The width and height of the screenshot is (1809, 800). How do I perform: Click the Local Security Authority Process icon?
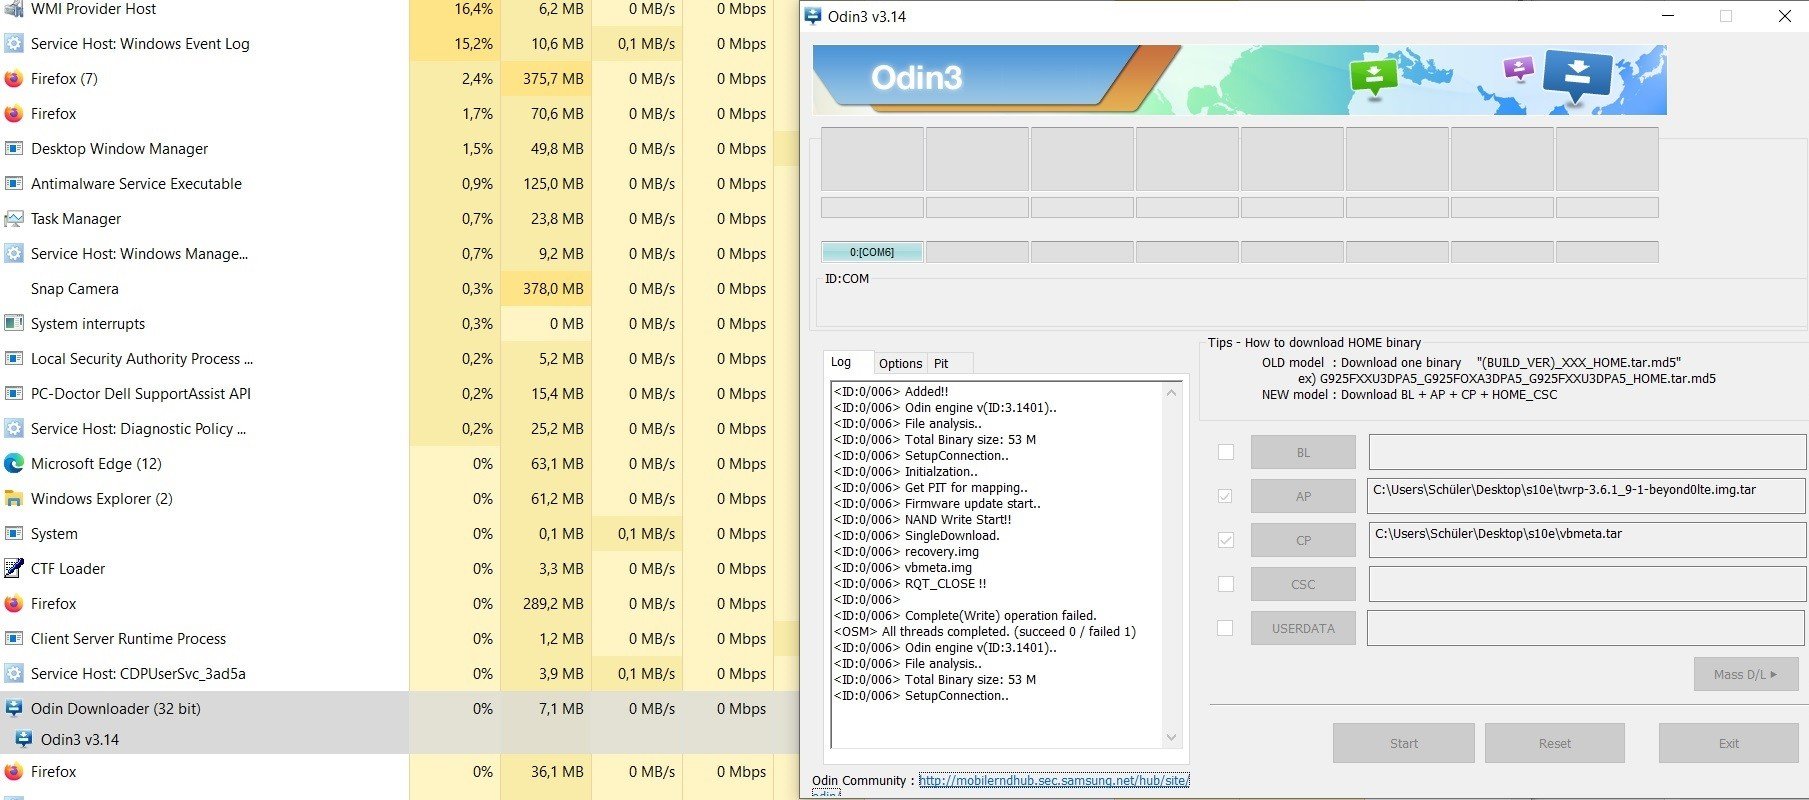pos(14,359)
